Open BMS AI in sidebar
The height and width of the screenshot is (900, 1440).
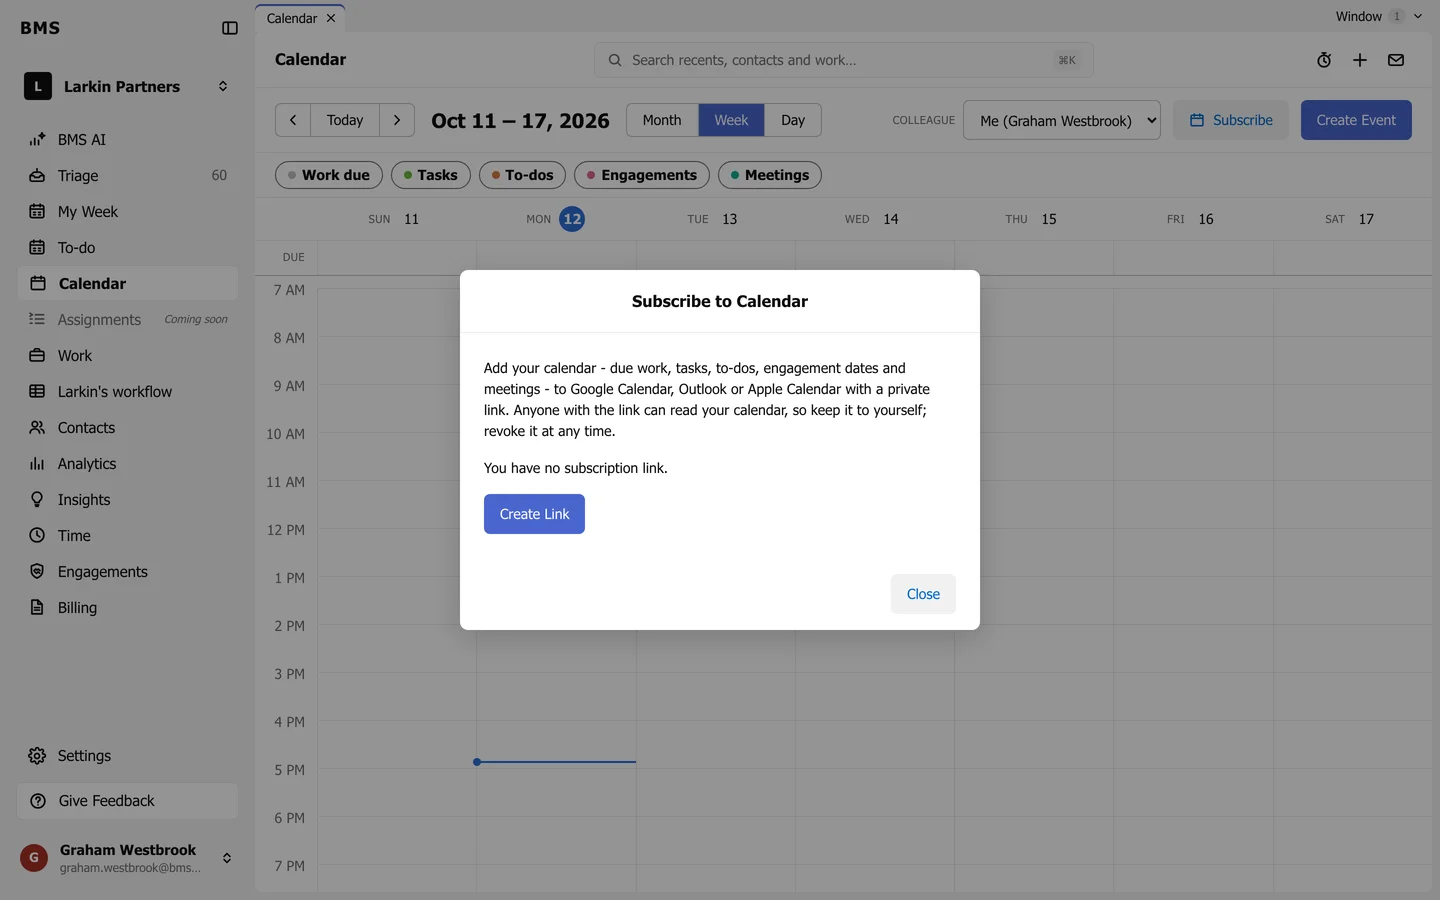tap(128, 140)
